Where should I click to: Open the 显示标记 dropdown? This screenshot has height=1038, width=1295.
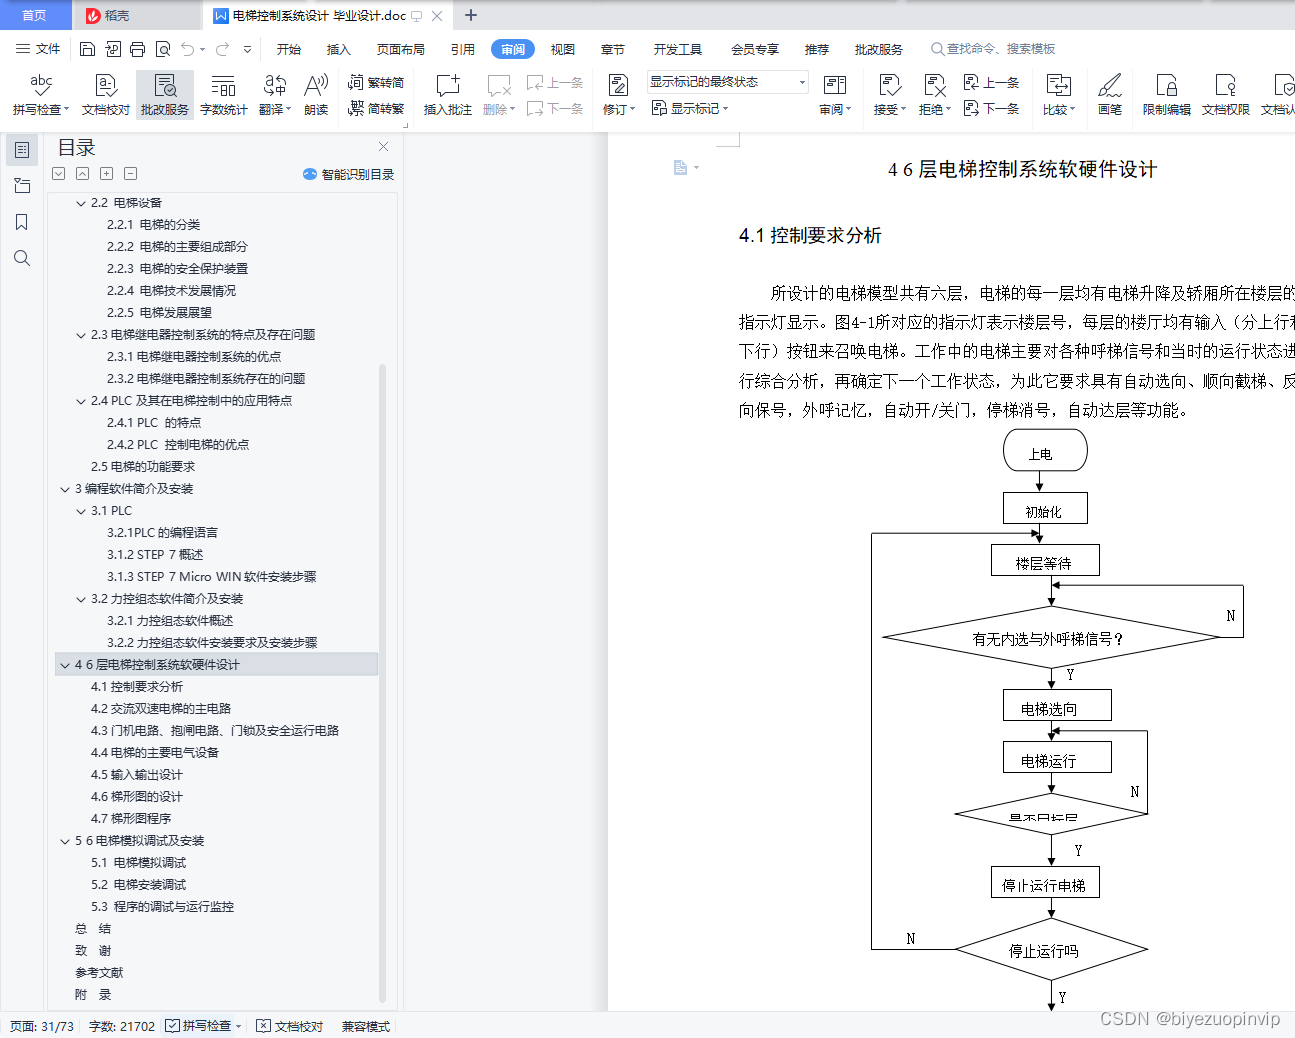click(x=690, y=108)
